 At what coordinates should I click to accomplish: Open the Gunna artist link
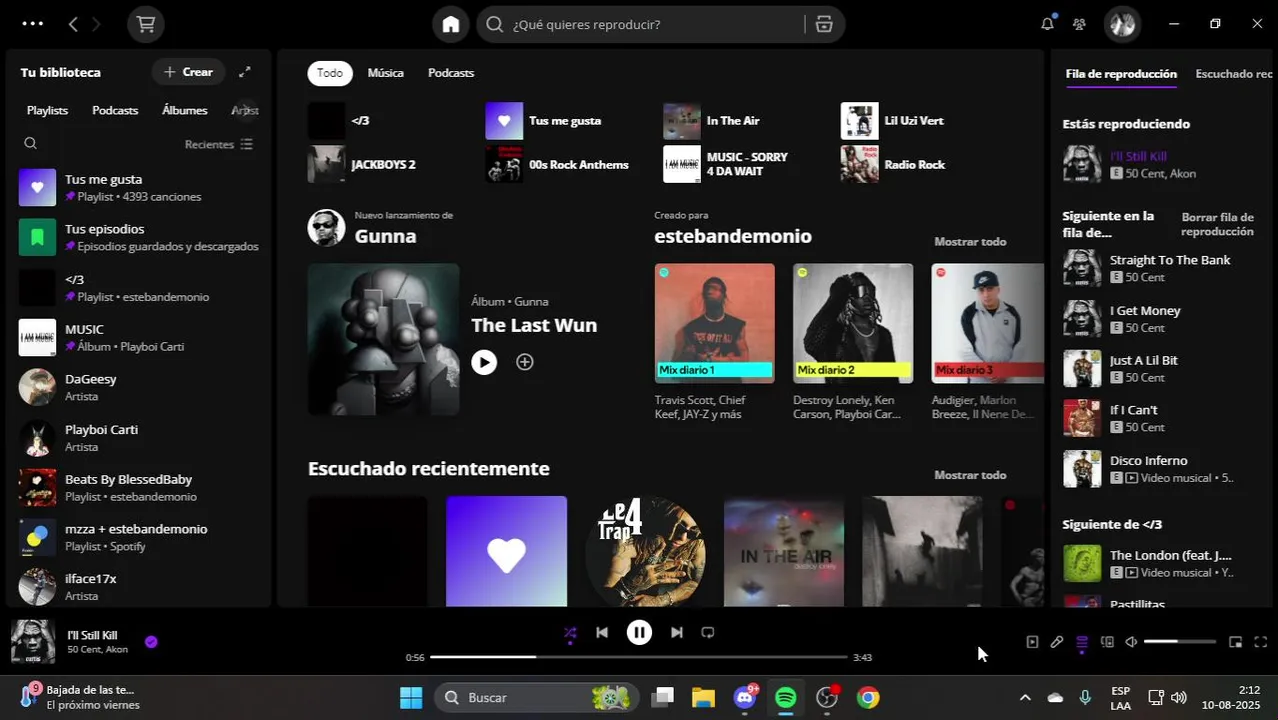[385, 236]
